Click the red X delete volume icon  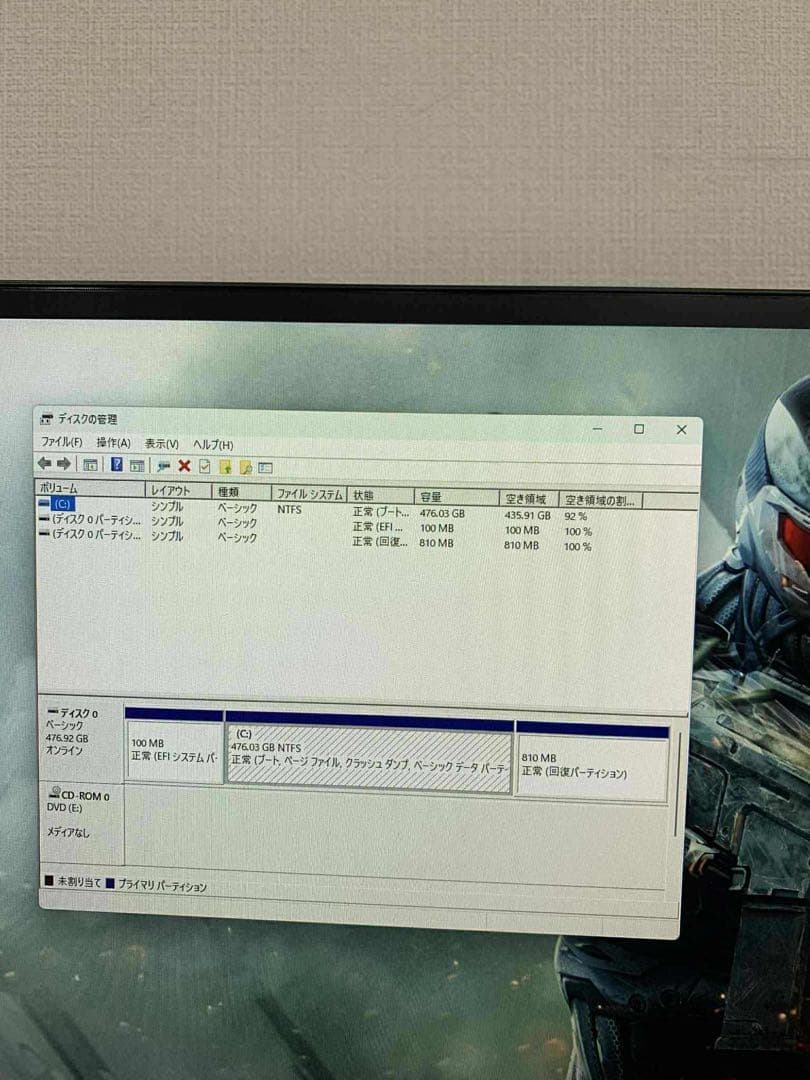click(x=183, y=466)
